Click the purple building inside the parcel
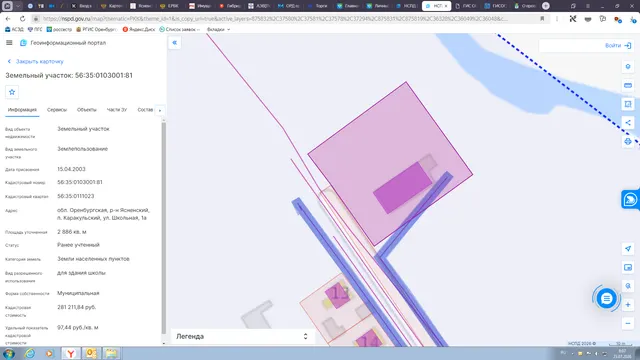640x360 pixels. [x=402, y=188]
